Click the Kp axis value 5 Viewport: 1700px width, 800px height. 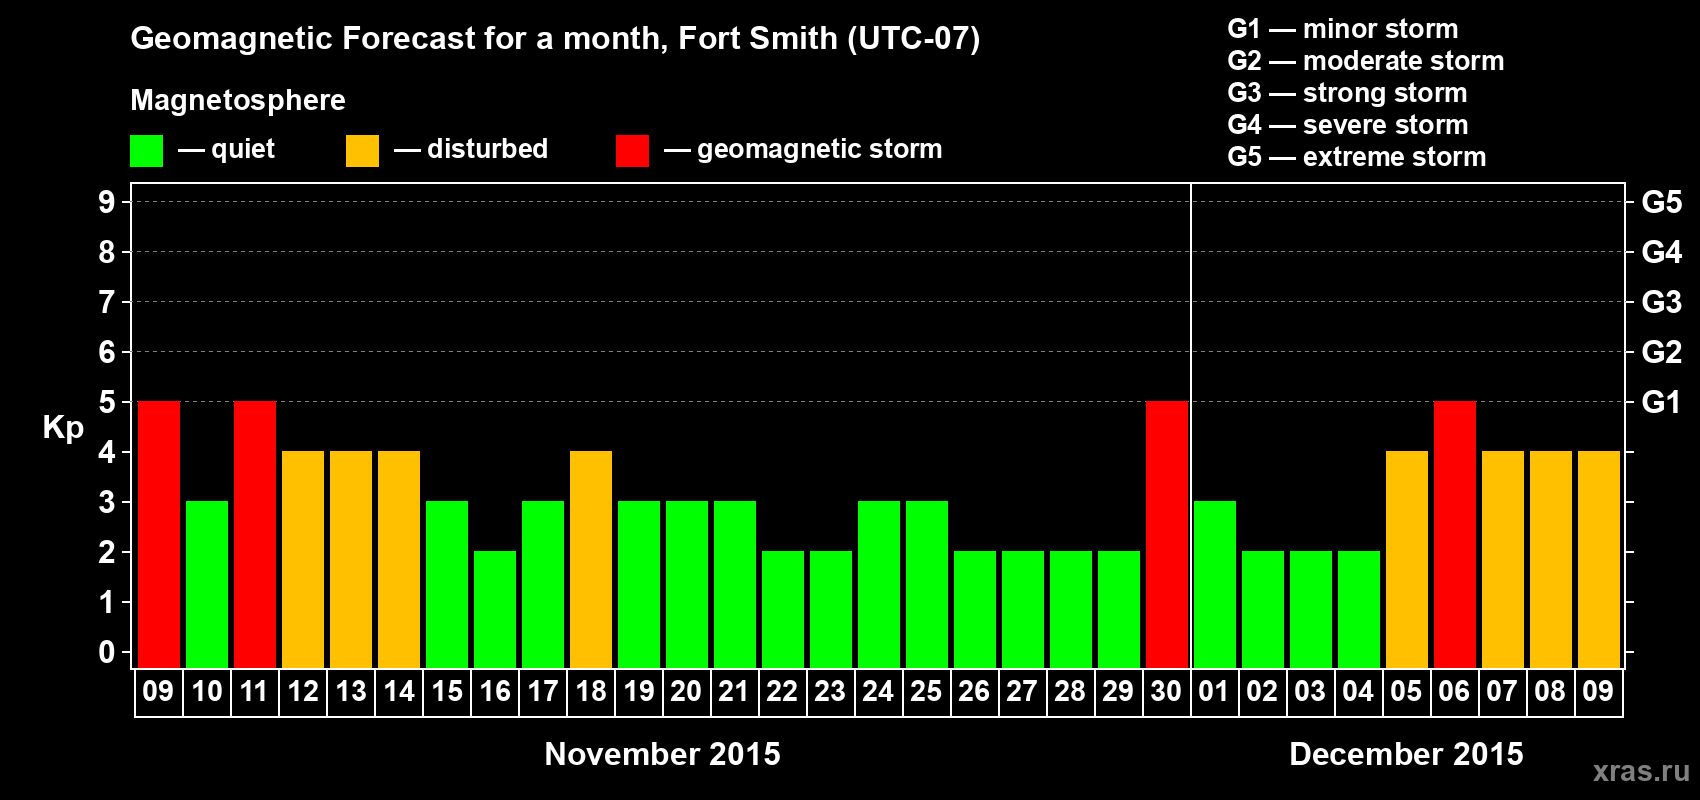click(107, 402)
